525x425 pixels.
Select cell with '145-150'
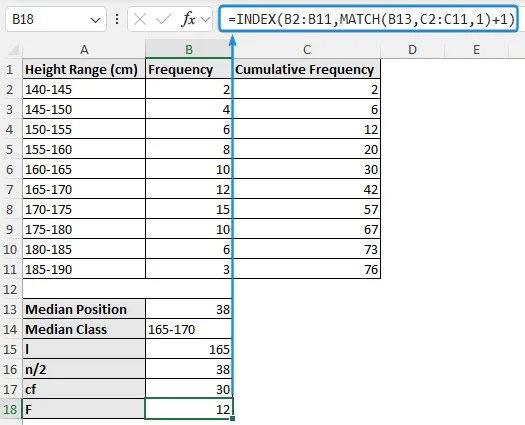[84, 110]
